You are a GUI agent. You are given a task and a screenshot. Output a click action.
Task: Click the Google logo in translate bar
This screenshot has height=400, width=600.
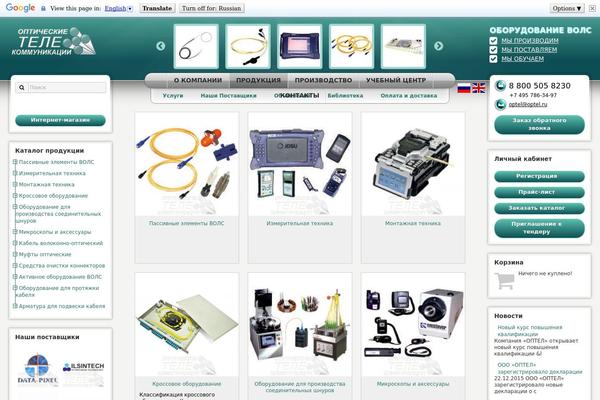(21, 8)
